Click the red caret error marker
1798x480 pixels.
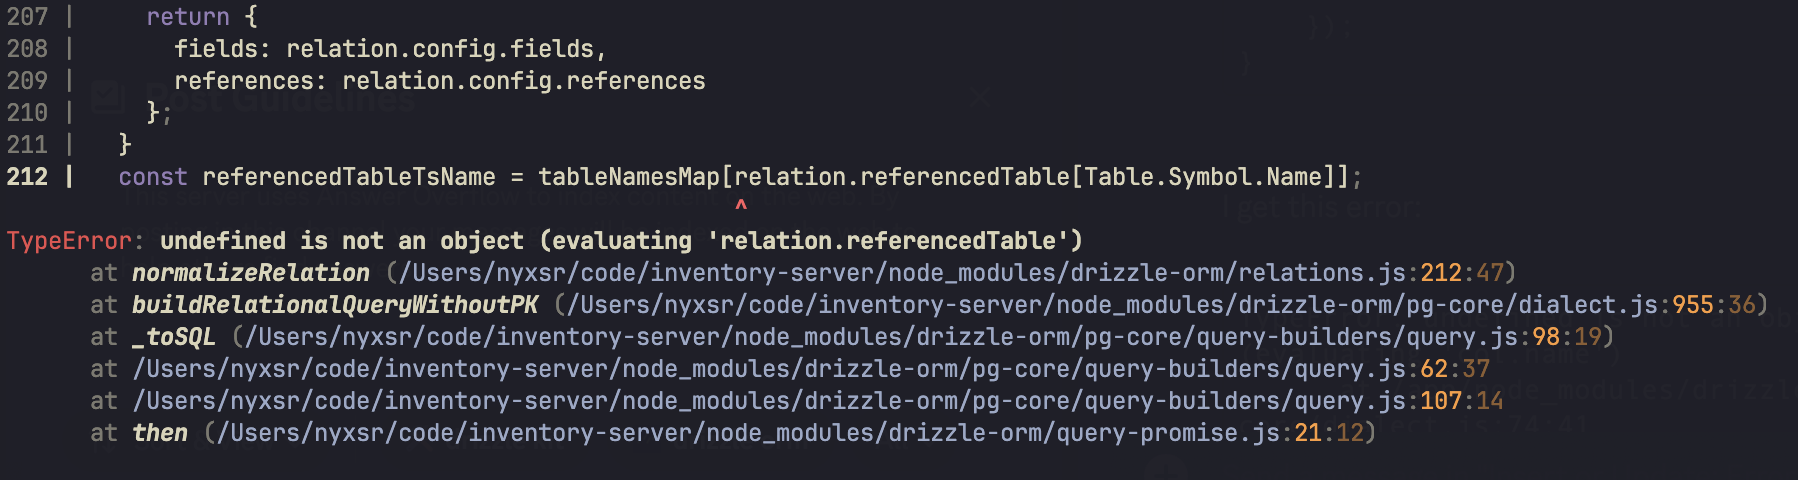coord(741,206)
